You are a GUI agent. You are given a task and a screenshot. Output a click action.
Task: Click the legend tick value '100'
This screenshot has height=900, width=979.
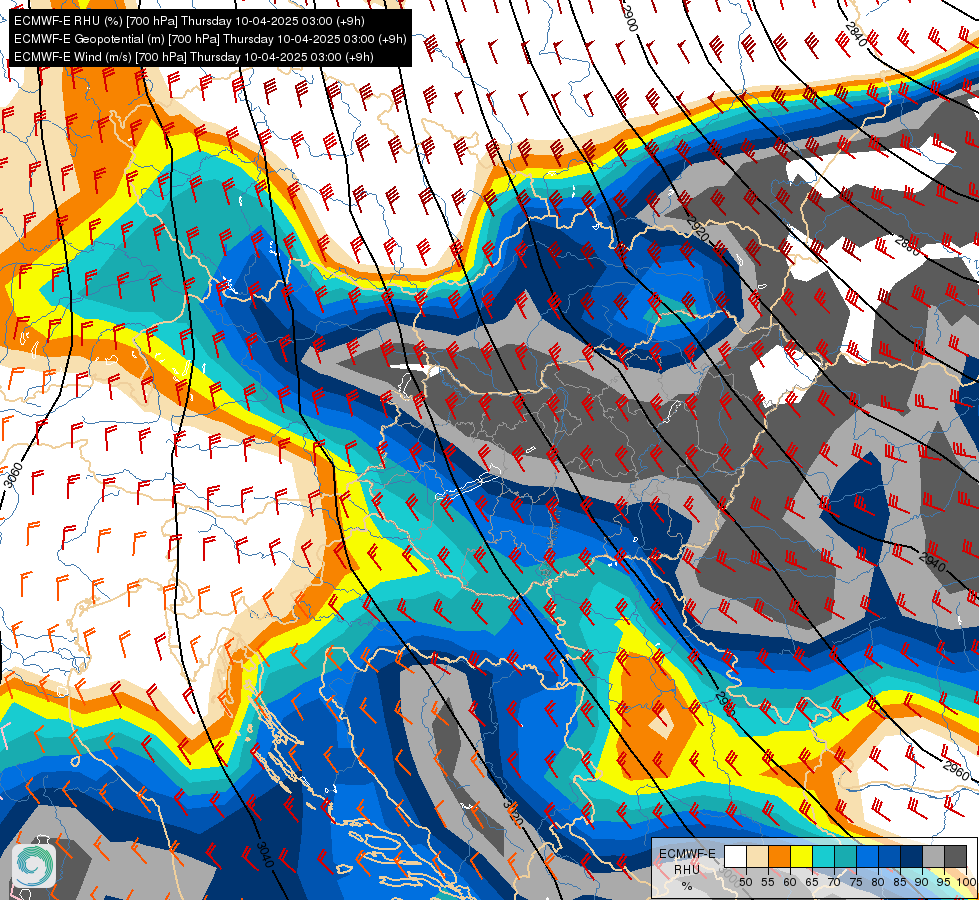967,882
